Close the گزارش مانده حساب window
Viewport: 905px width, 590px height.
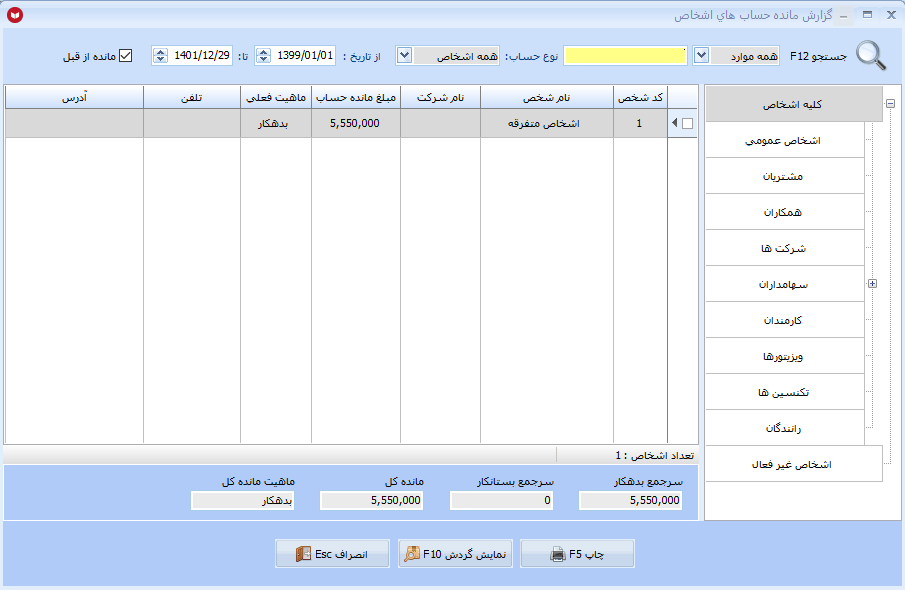[891, 15]
